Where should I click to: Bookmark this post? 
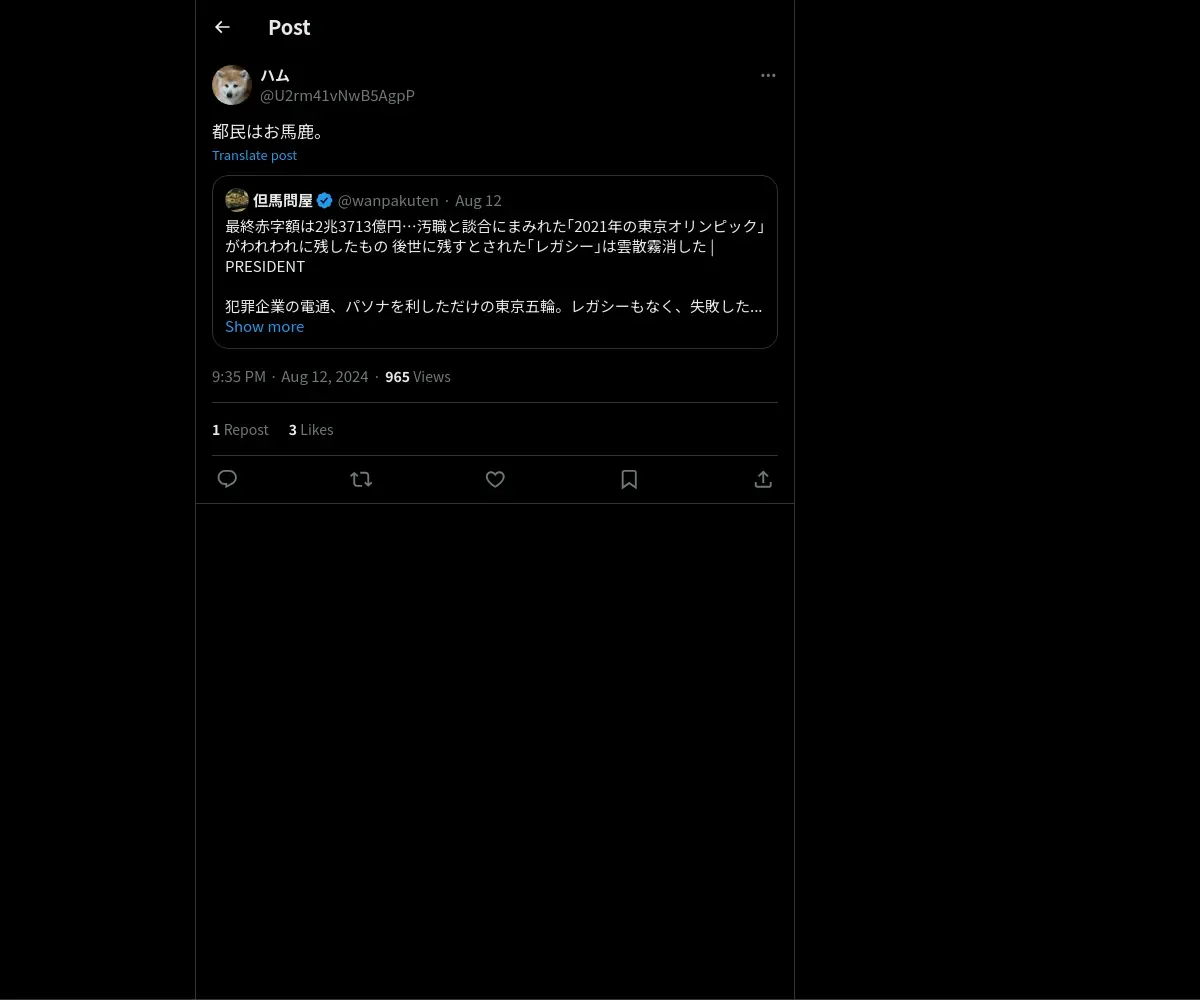(x=629, y=479)
